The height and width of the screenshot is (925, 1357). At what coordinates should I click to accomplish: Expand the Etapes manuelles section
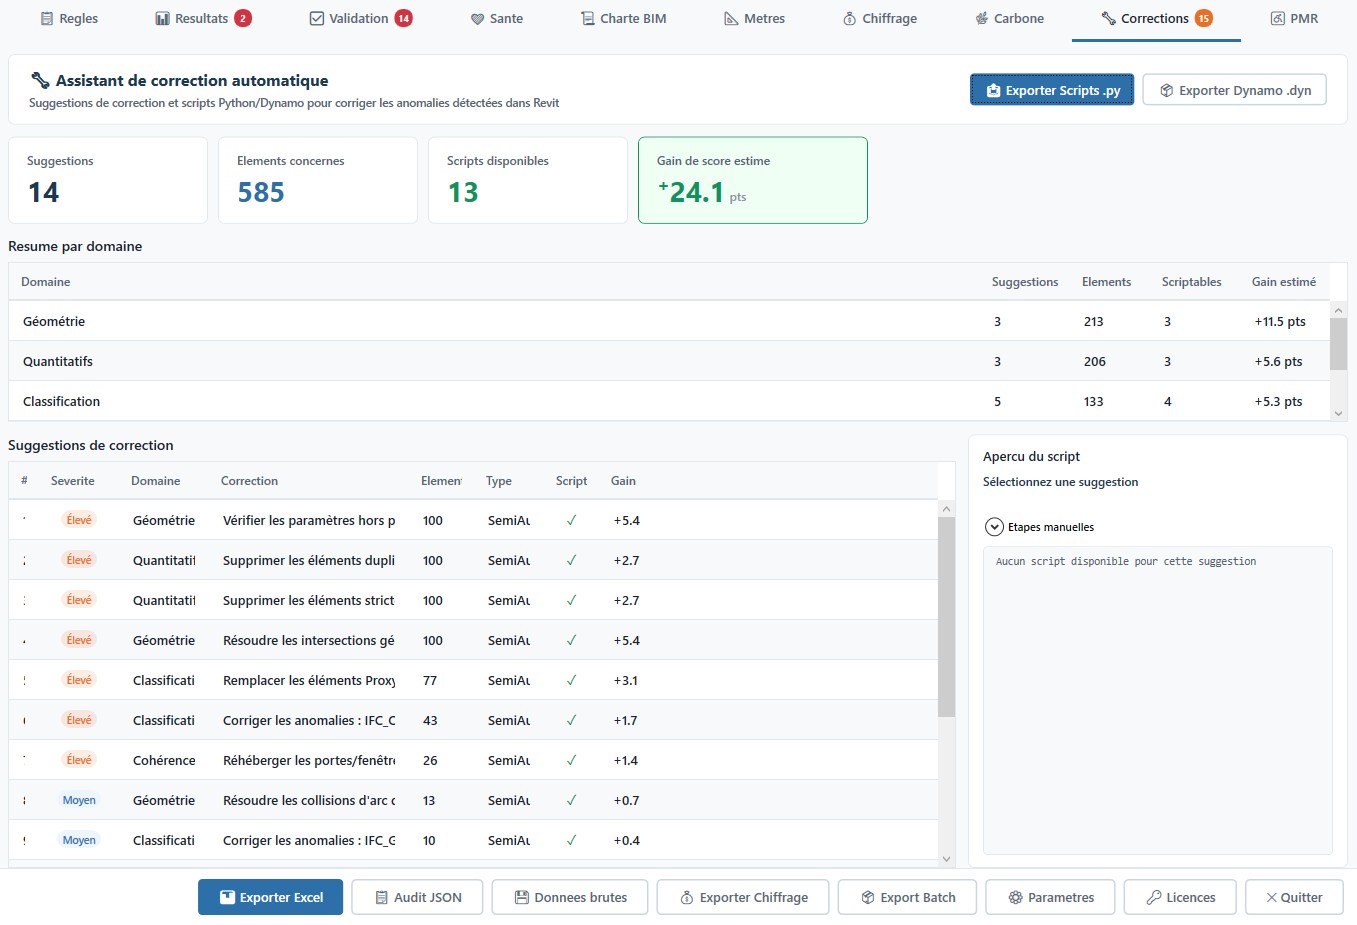coord(994,527)
